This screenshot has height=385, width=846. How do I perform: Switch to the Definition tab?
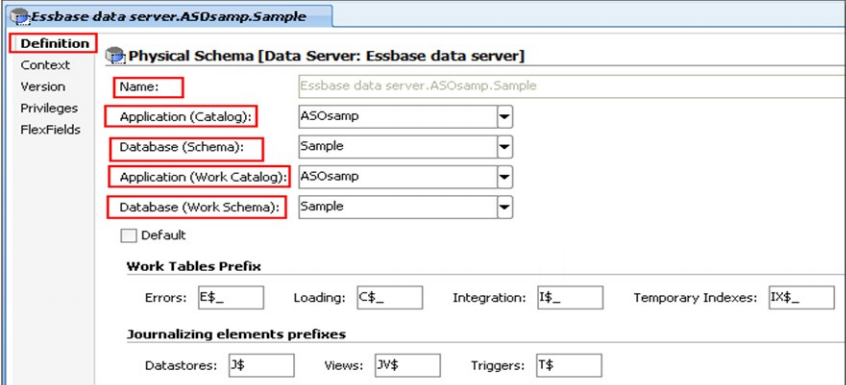click(54, 43)
